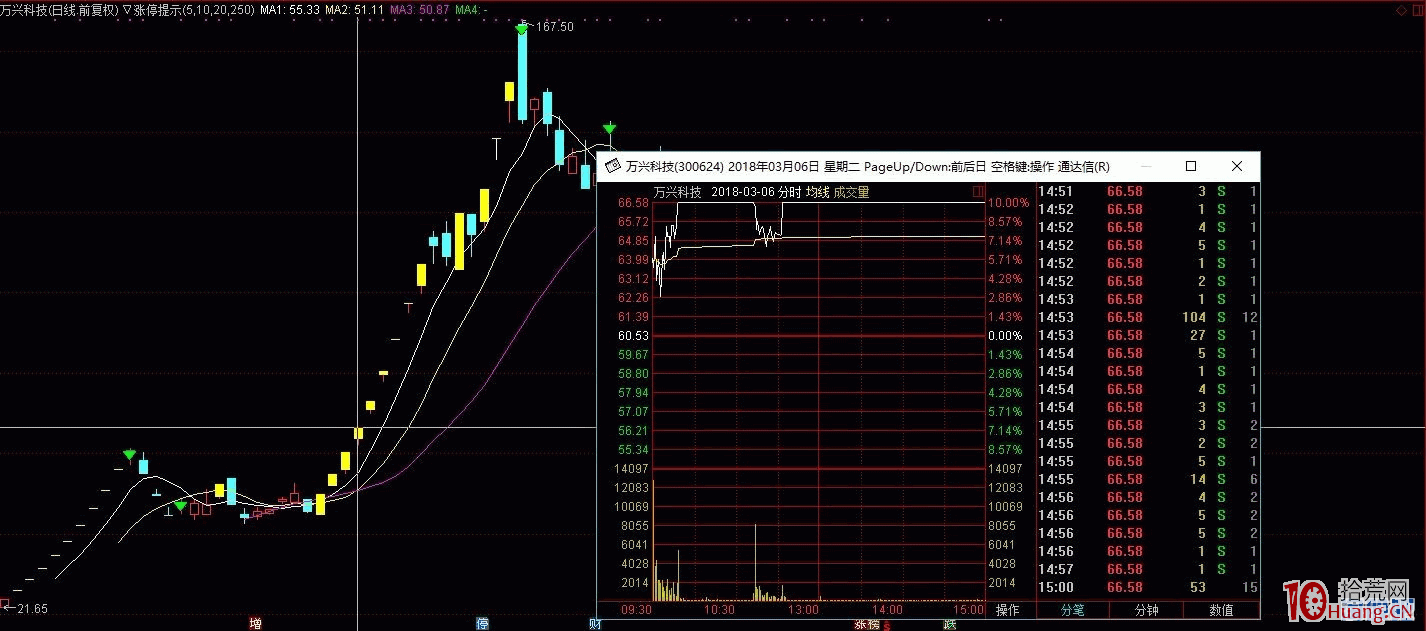The width and height of the screenshot is (1426, 631).
Task: Click the MA3: 50.87 label
Action: [419, 9]
